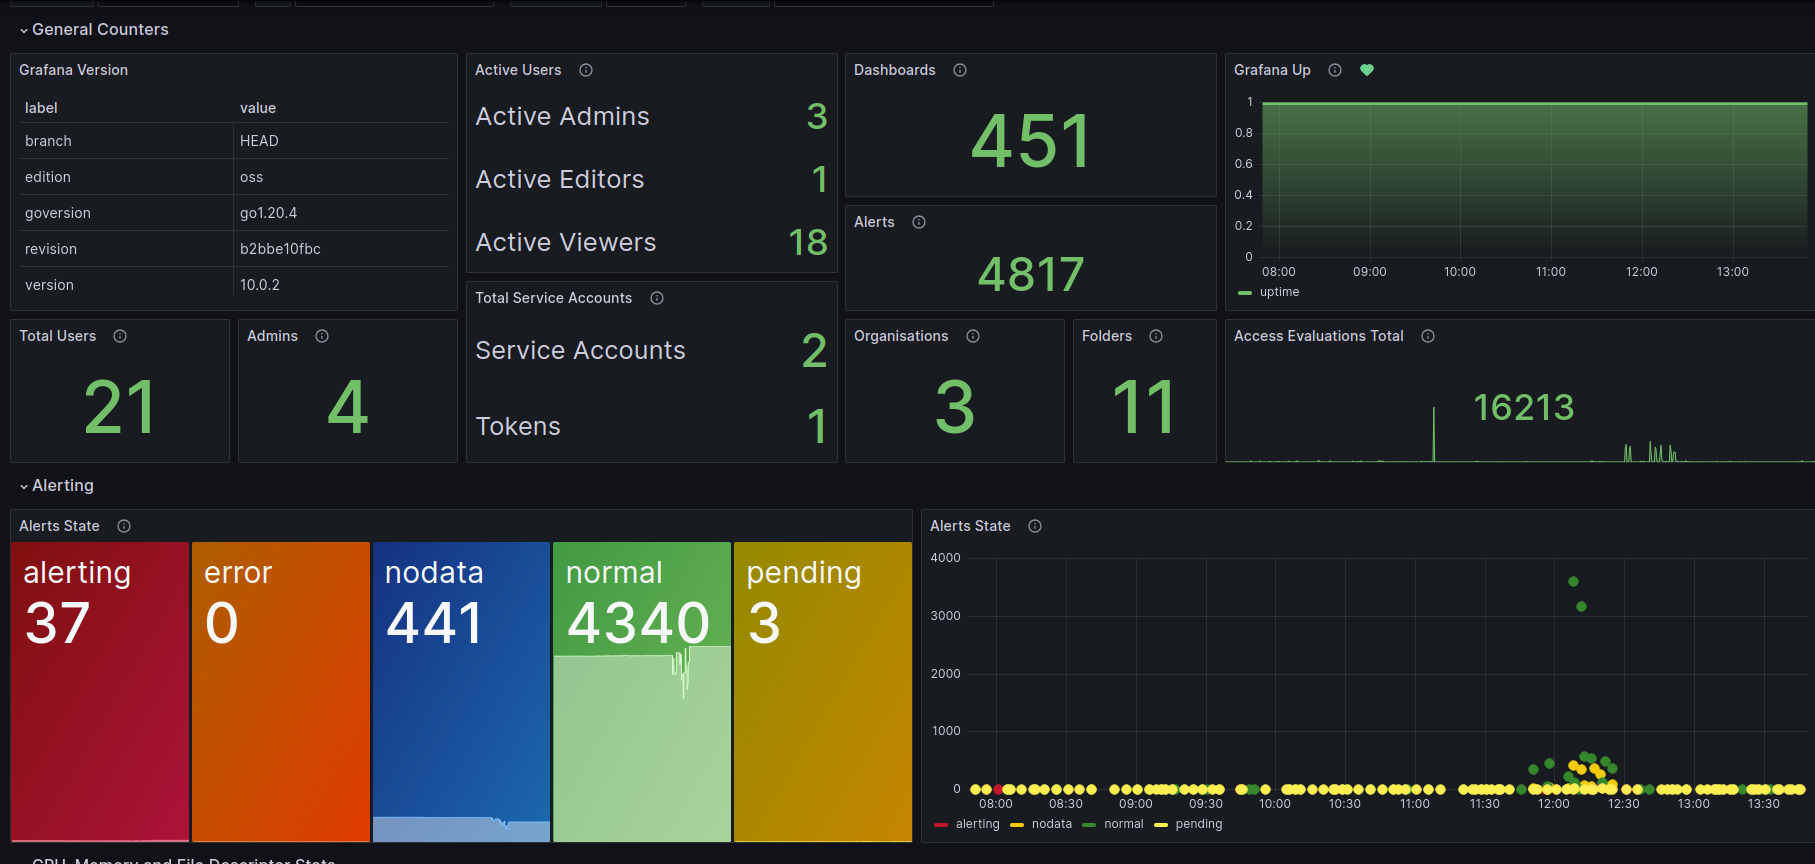
Task: Open the Total Users panel title menu
Action: click(x=58, y=336)
